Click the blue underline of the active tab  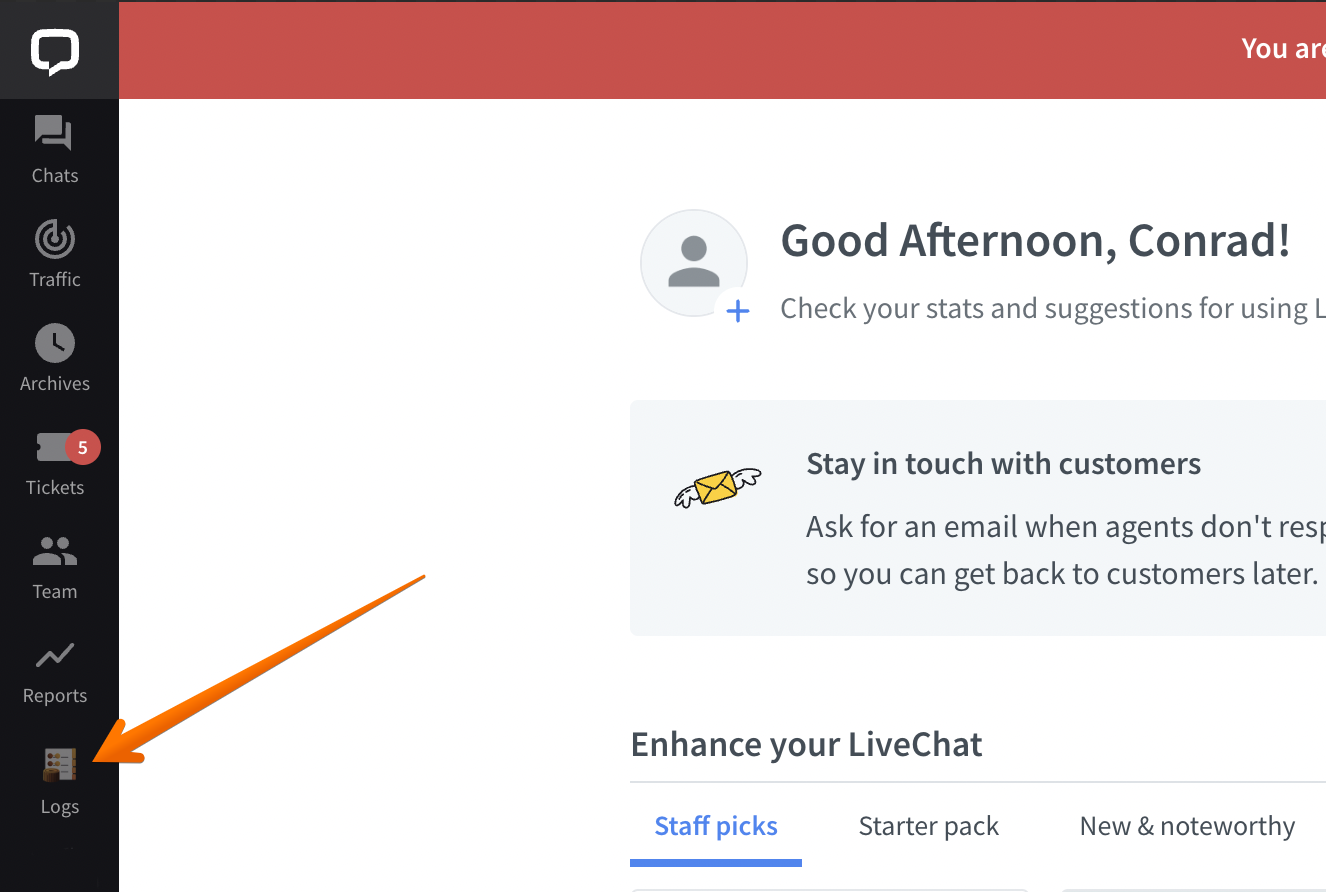(716, 861)
